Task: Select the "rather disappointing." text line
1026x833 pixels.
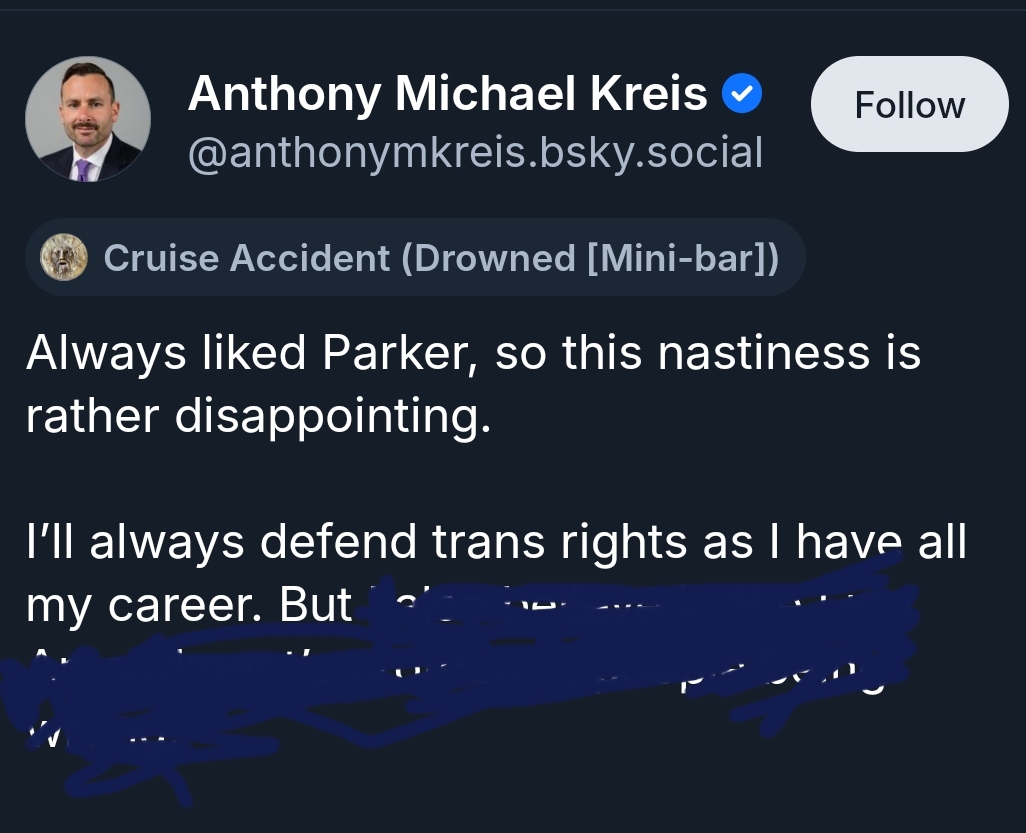Action: pos(258,416)
